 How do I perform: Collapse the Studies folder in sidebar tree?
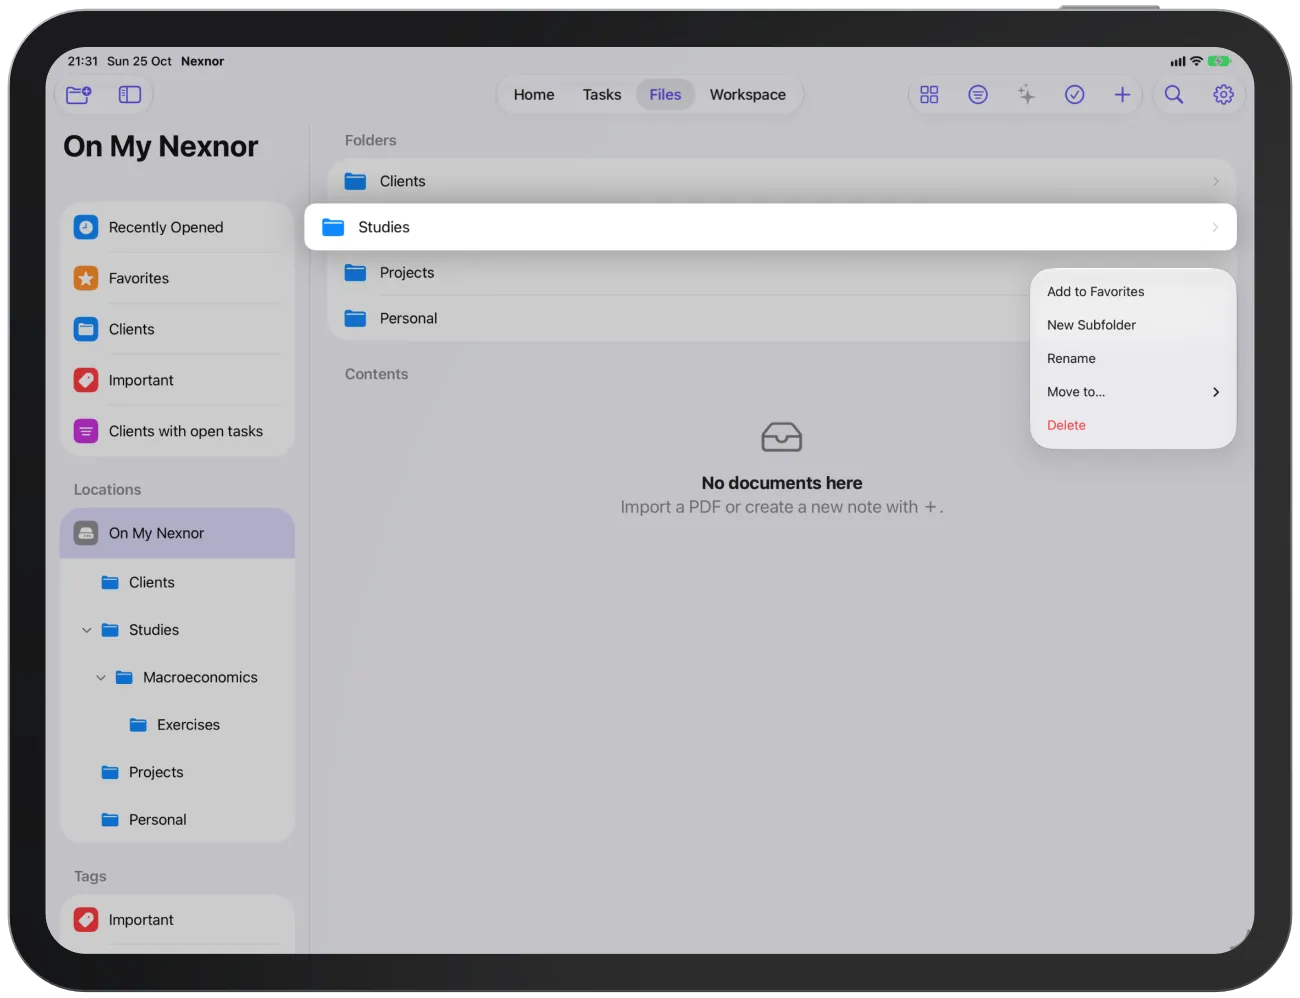point(87,630)
